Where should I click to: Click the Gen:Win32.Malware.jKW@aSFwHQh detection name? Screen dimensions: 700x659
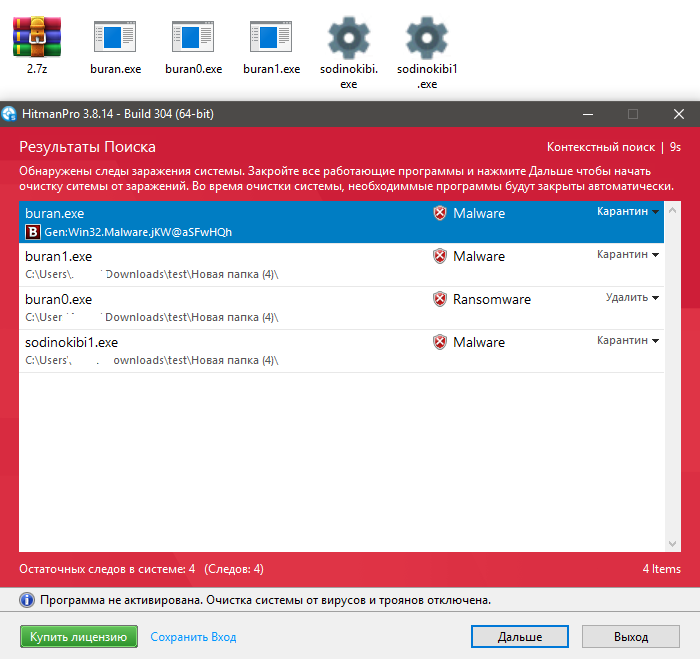[138, 232]
